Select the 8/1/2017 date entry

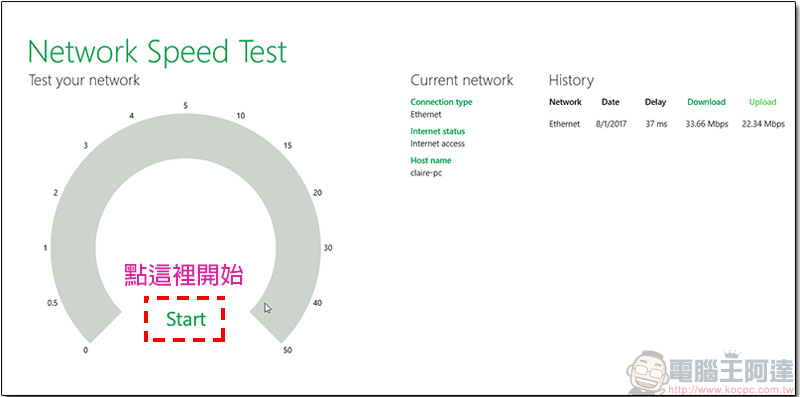(611, 124)
